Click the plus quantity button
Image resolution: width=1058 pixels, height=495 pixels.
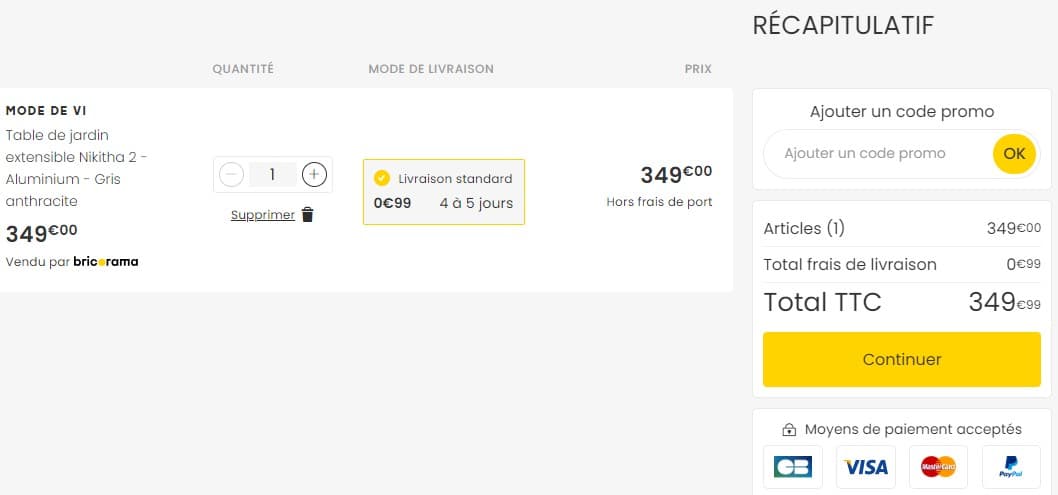tap(314, 175)
